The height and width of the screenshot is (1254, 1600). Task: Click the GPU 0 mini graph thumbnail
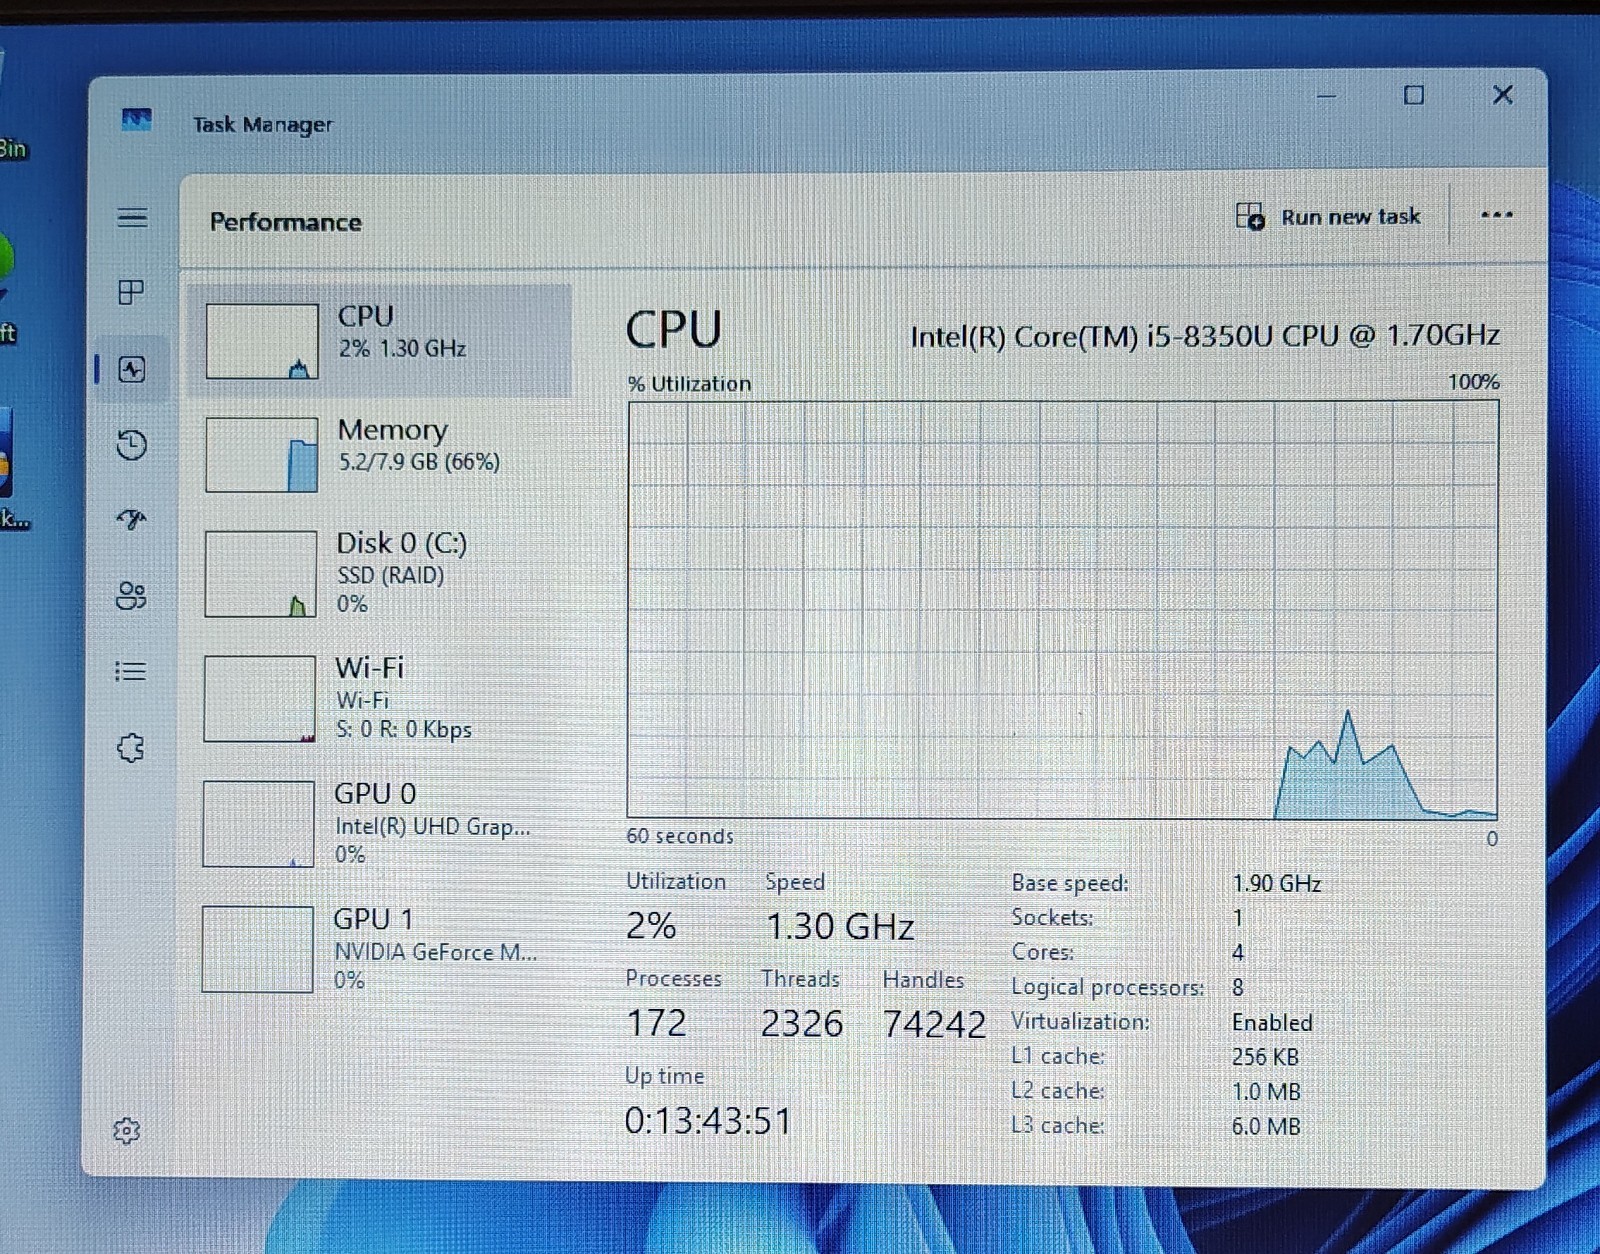coord(259,824)
